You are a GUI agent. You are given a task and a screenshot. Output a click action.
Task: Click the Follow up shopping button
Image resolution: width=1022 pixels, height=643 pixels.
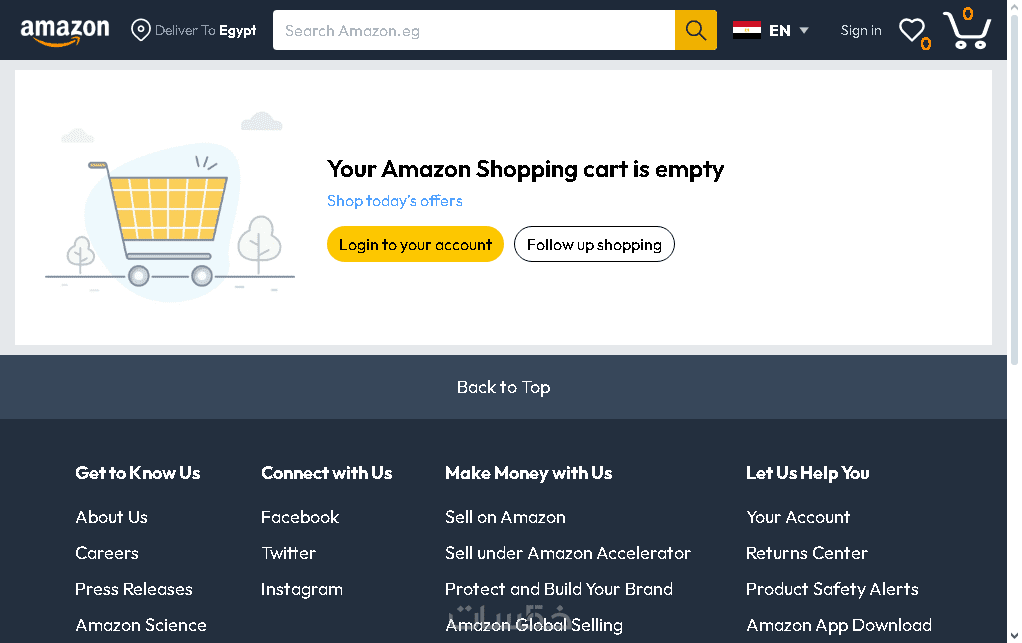pyautogui.click(x=594, y=245)
